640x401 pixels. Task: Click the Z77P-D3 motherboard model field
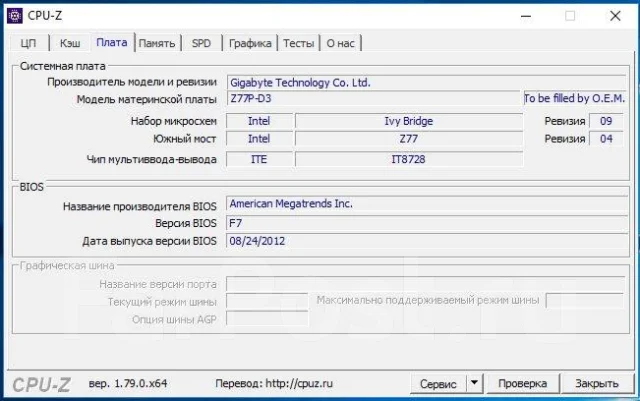(373, 99)
